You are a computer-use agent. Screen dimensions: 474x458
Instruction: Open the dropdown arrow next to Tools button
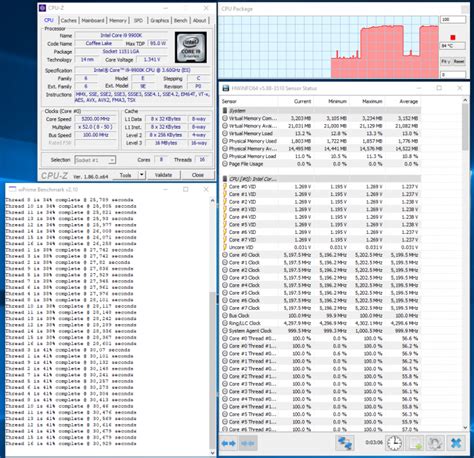pyautogui.click(x=142, y=175)
